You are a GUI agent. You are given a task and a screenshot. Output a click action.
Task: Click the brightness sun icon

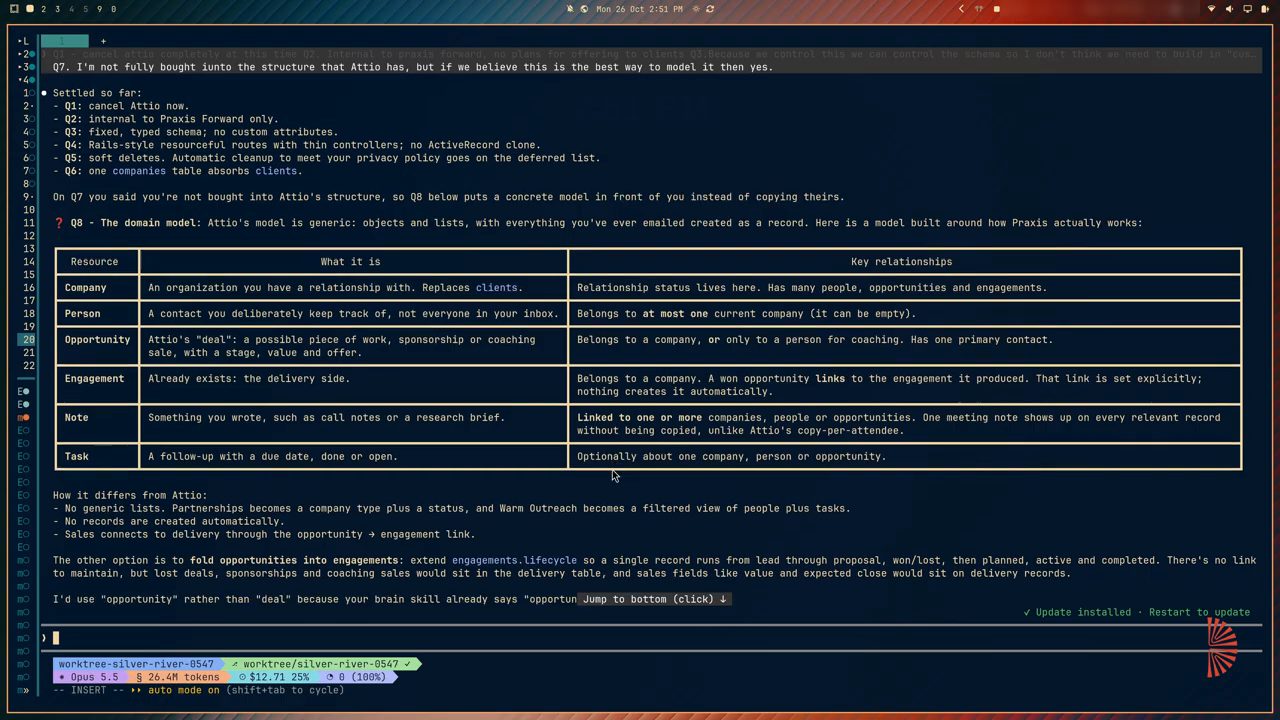click(x=696, y=9)
